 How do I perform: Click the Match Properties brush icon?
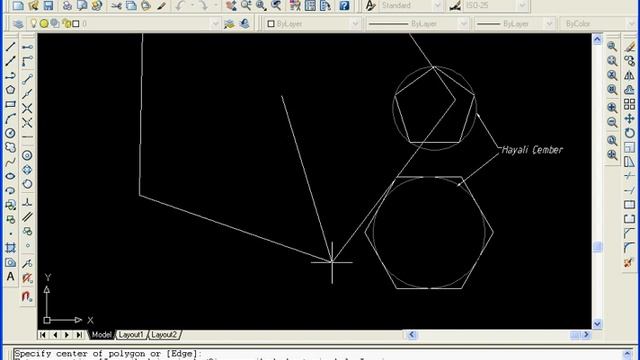point(162,5)
